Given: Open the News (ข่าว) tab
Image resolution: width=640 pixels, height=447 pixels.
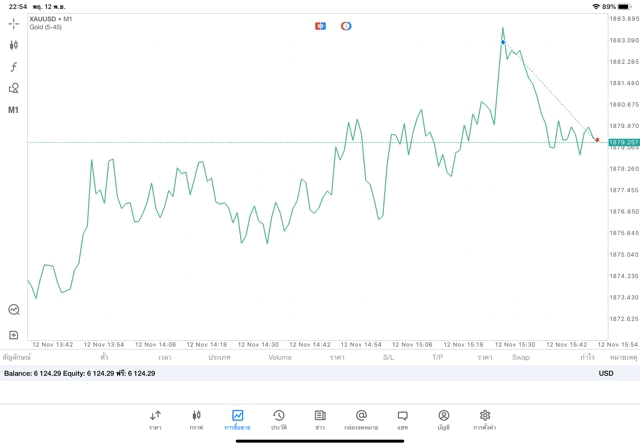Looking at the screenshot, I should [319, 419].
